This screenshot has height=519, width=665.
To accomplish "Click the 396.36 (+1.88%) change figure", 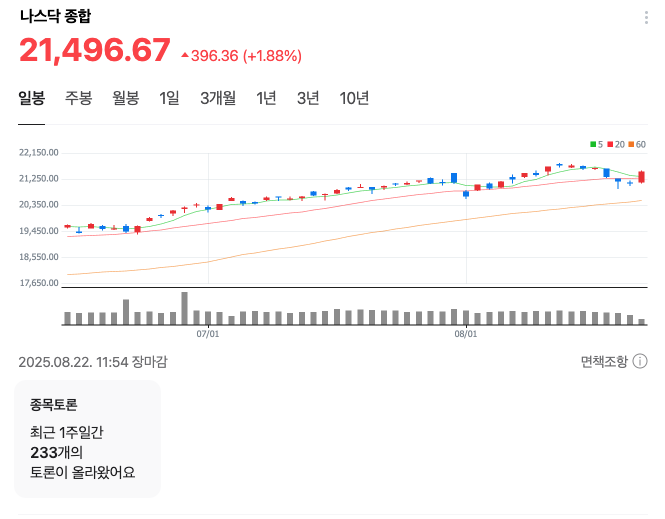I will [242, 56].
